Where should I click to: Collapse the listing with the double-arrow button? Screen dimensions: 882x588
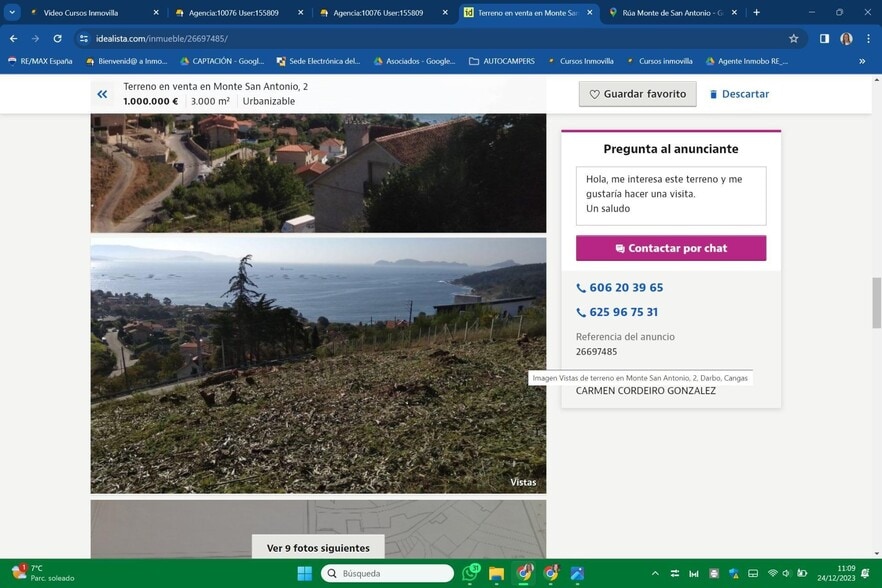click(x=101, y=93)
